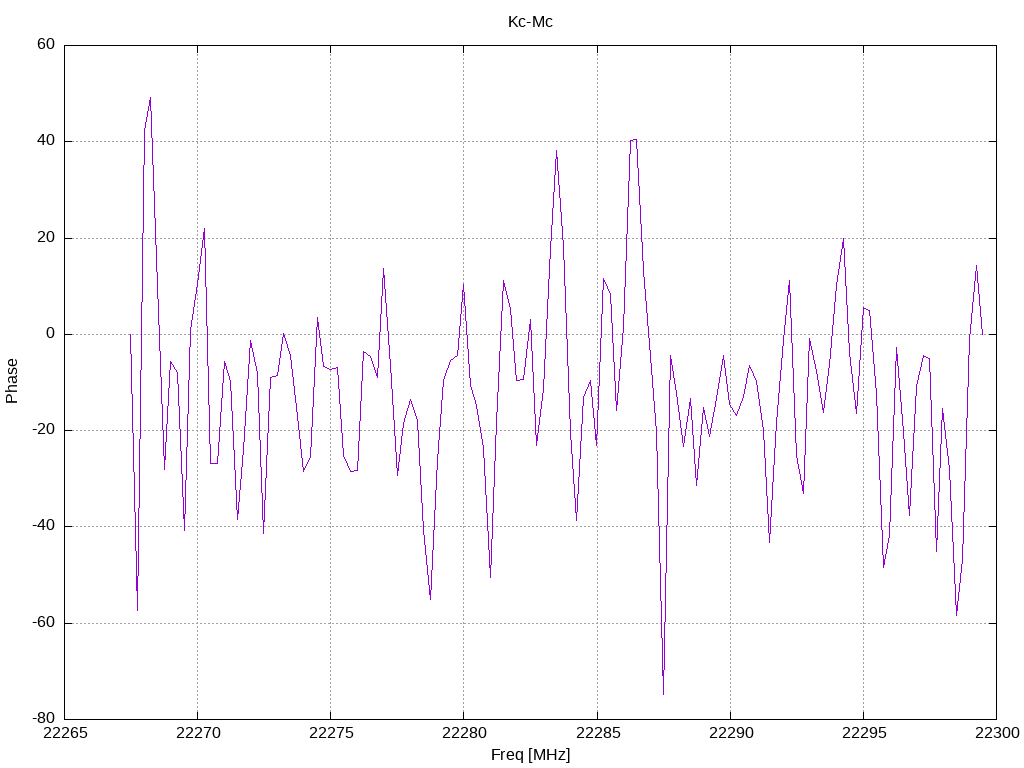
Task: Click the y-axis tick label 60
Action: [46, 44]
